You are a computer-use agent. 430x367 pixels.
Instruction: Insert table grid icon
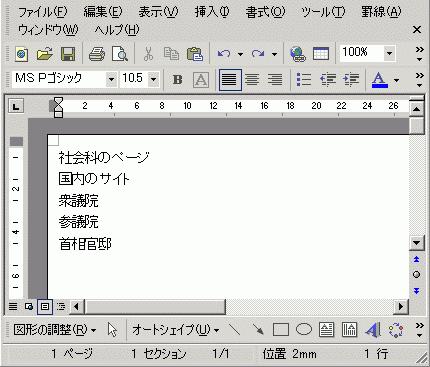click(x=321, y=54)
